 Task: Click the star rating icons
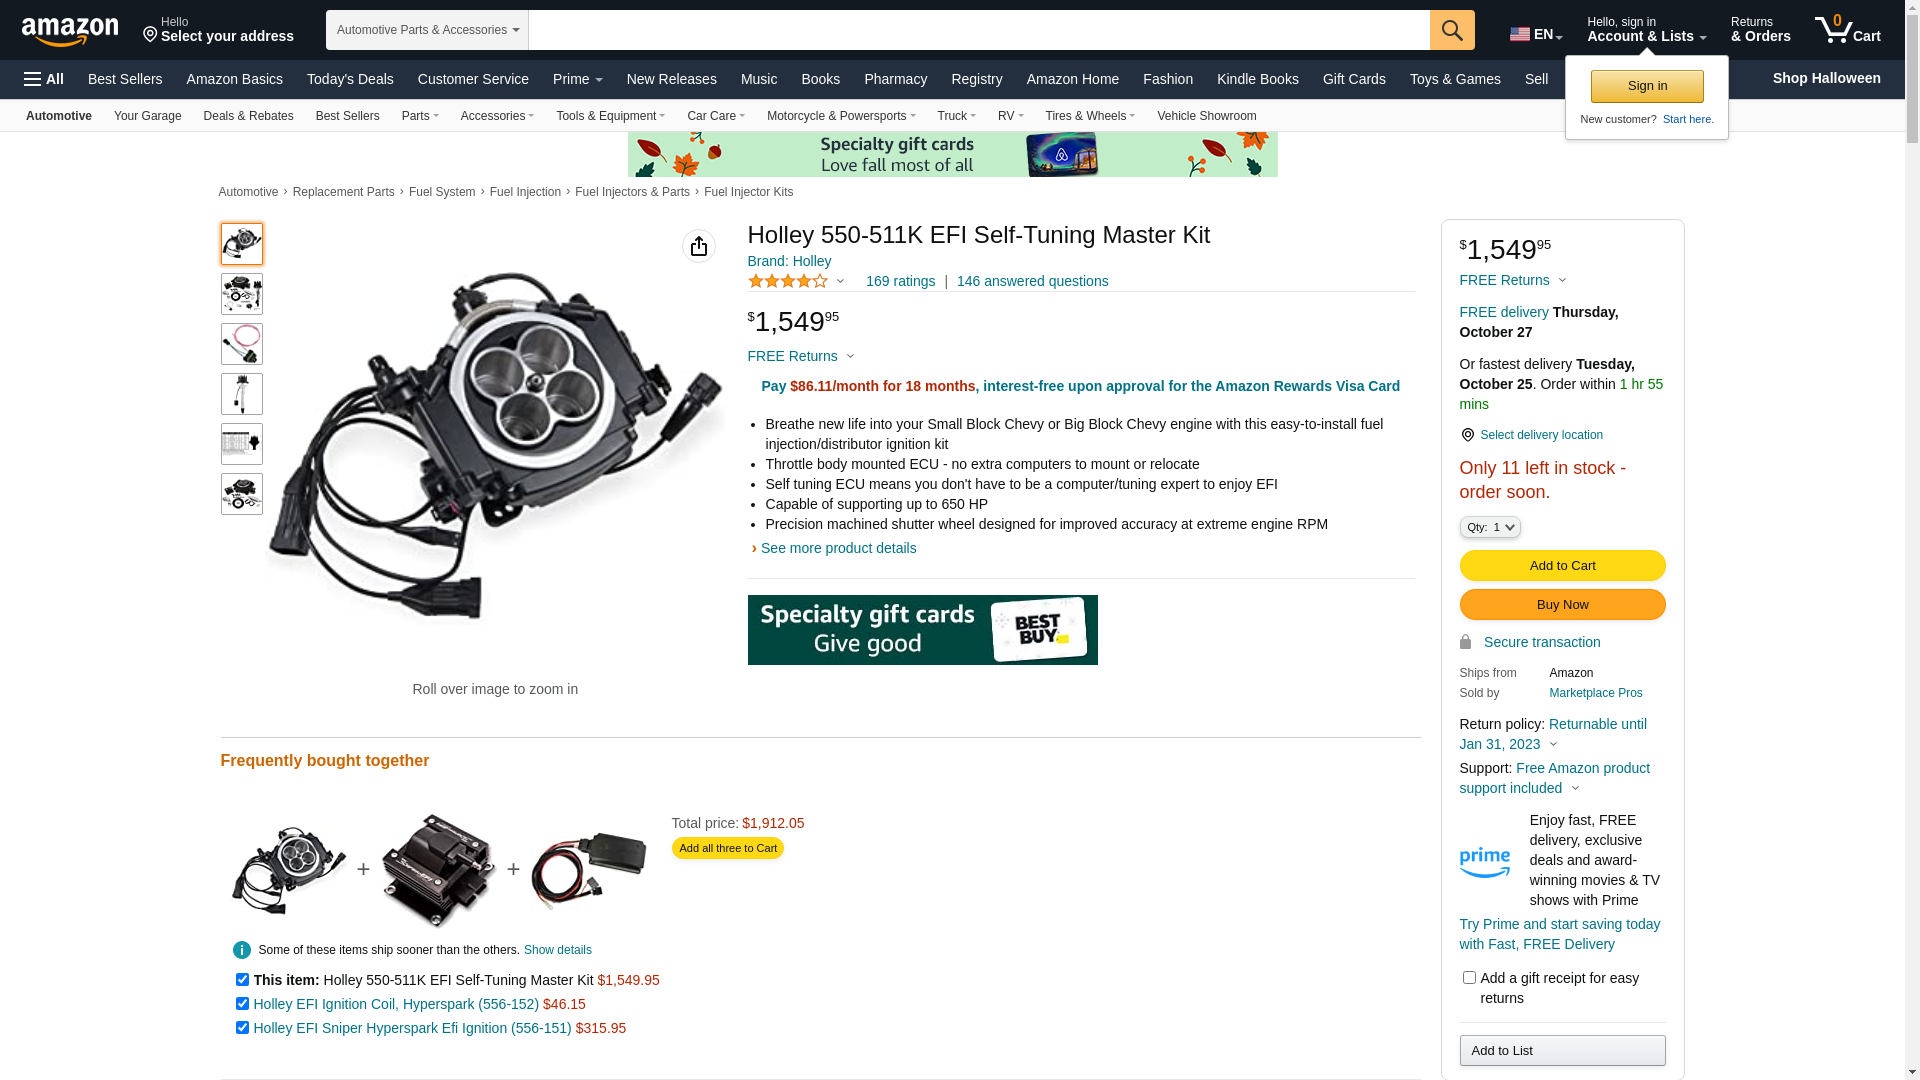click(788, 281)
